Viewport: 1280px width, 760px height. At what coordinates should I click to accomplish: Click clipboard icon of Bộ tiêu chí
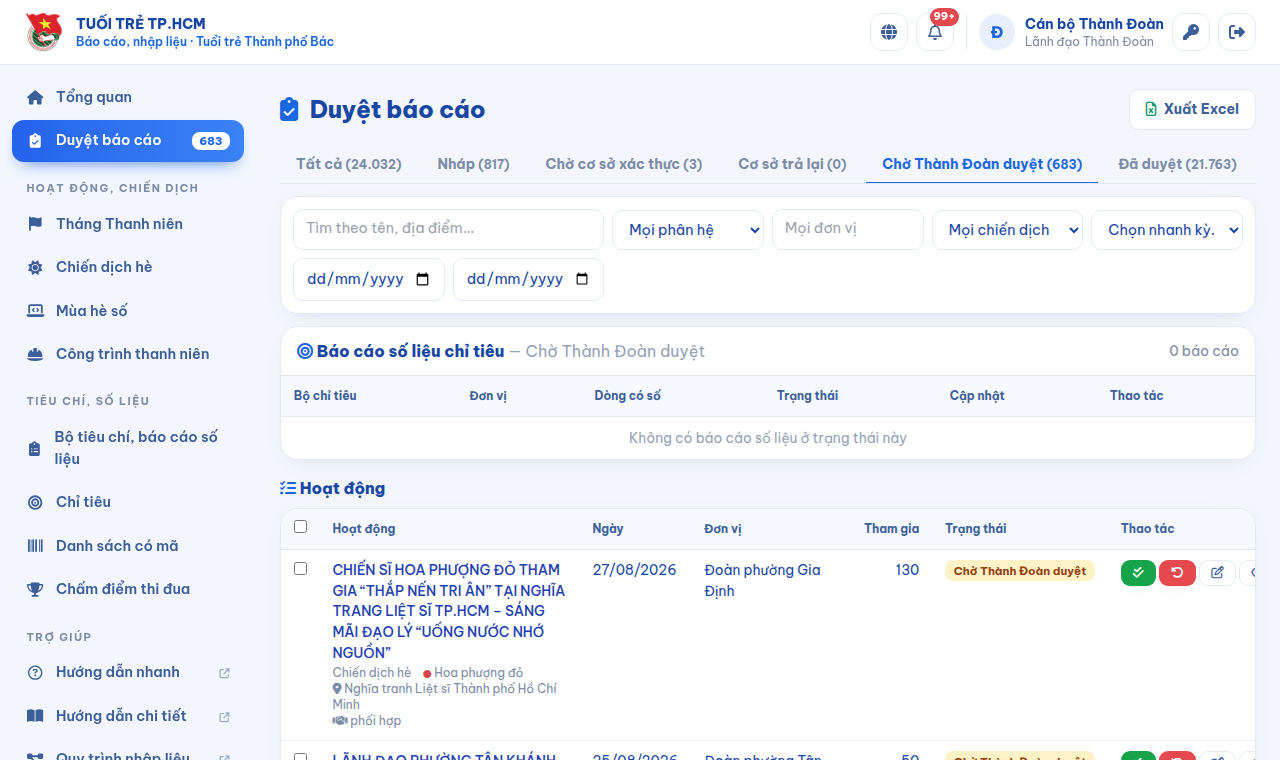(x=35, y=449)
